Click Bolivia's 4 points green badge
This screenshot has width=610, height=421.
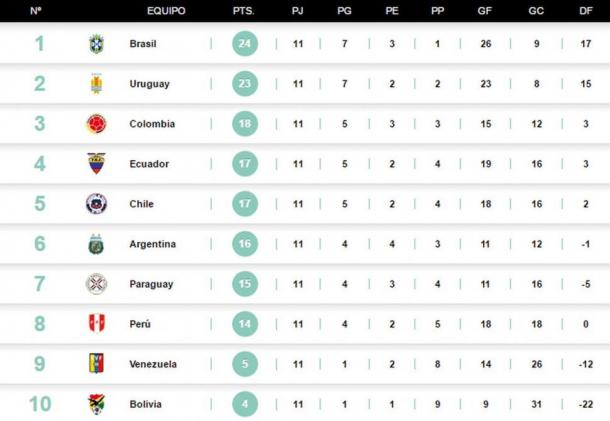[244, 404]
